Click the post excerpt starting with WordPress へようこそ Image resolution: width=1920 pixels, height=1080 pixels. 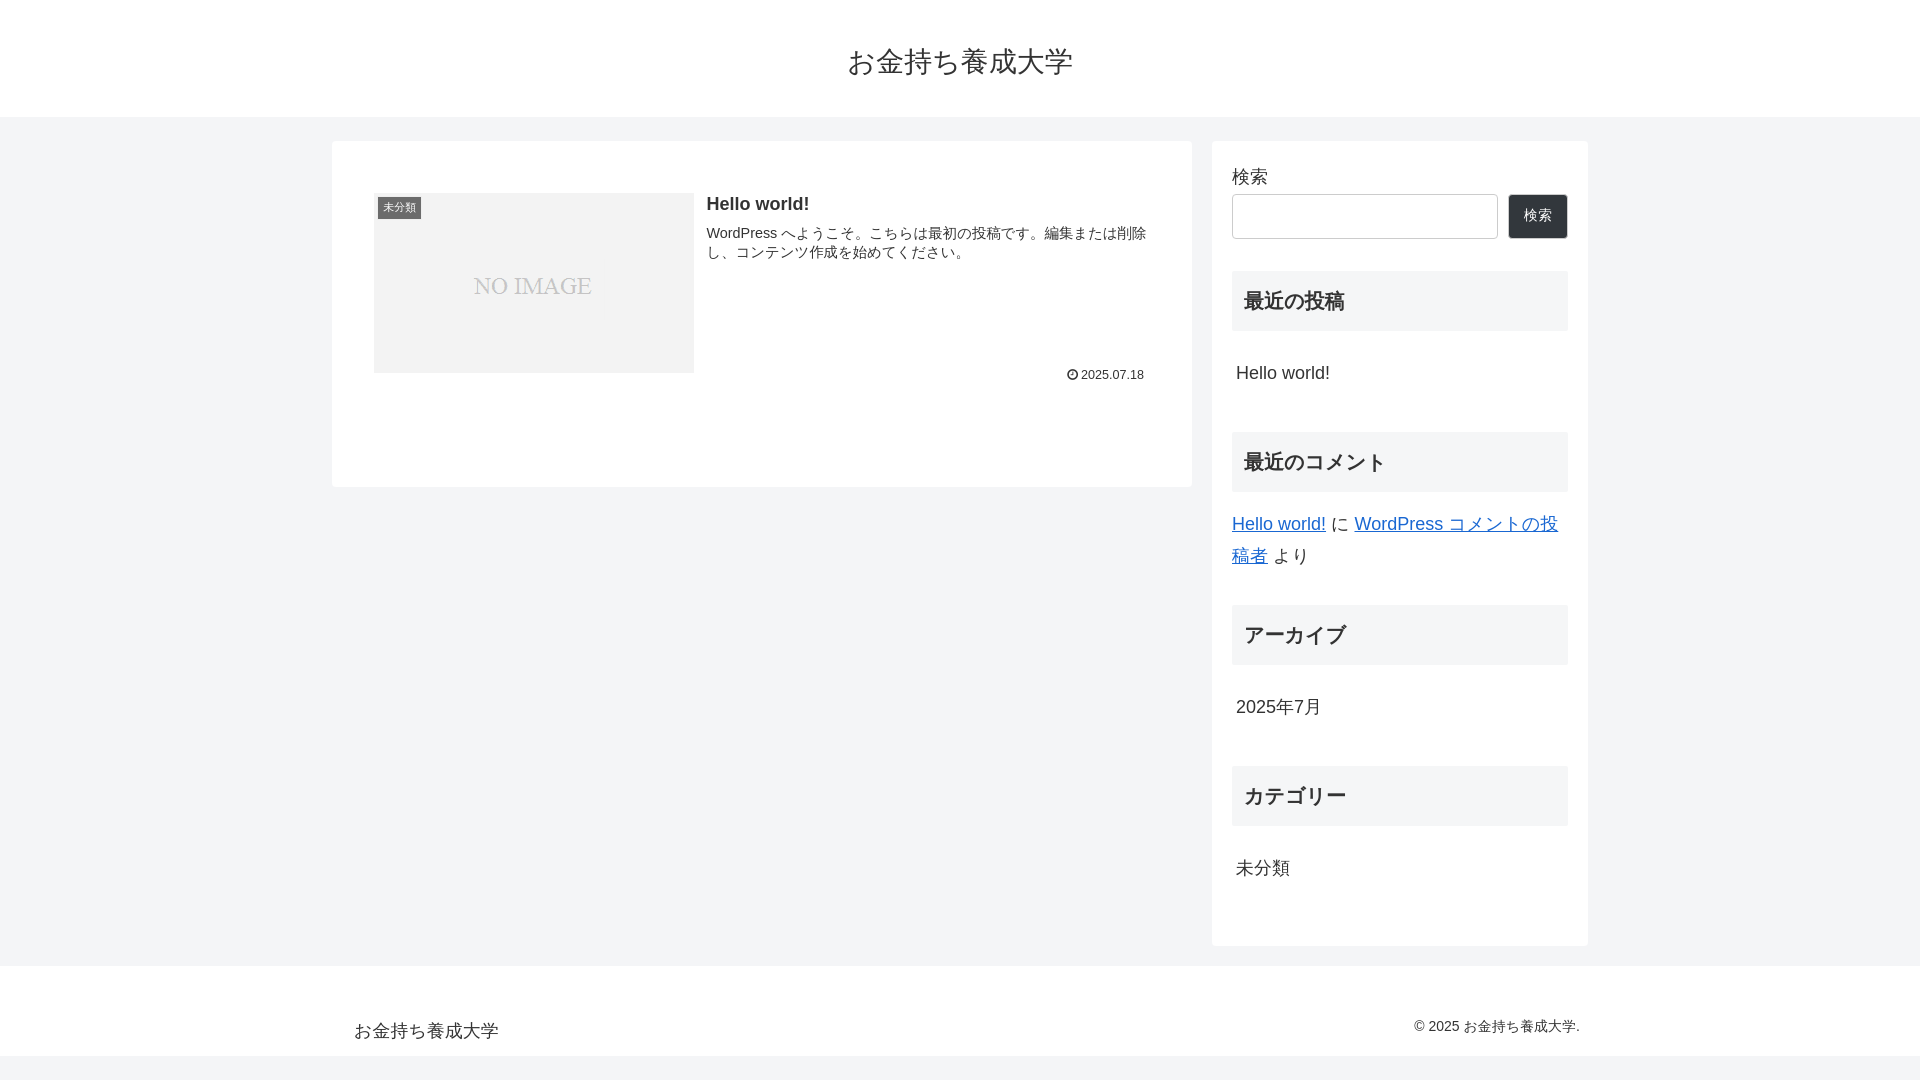pyautogui.click(x=926, y=243)
